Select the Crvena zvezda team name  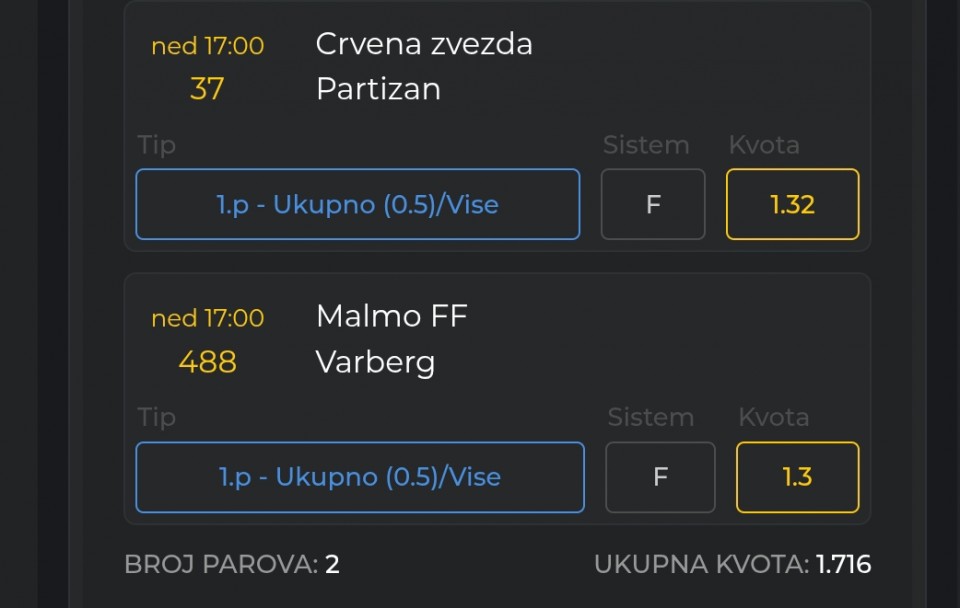point(424,44)
